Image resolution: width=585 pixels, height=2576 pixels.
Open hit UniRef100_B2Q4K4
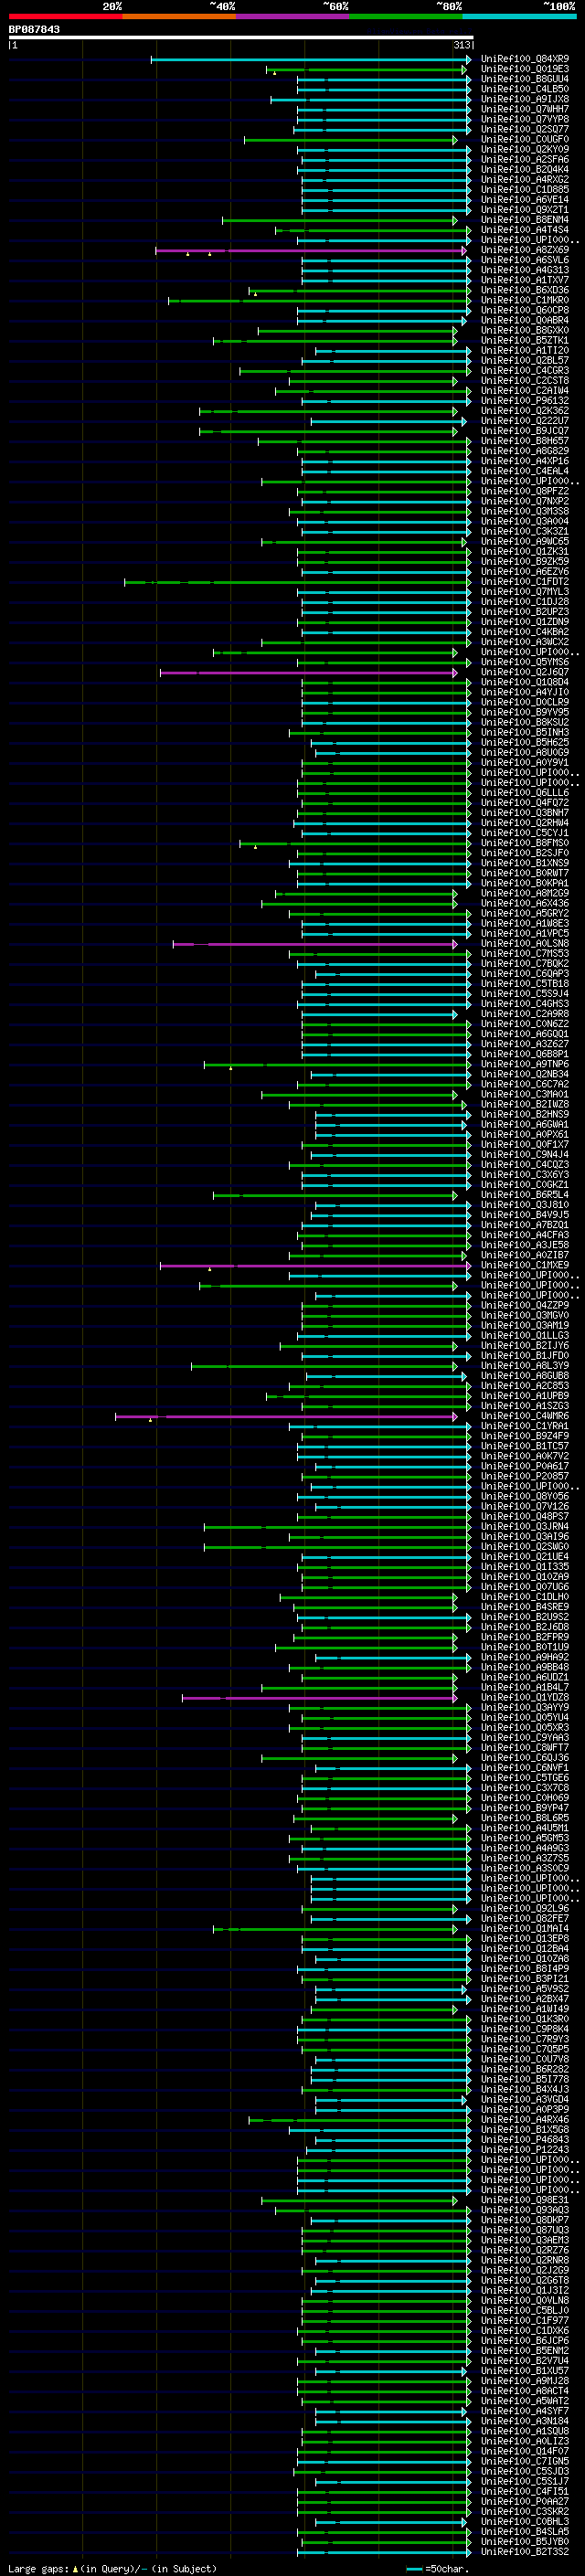point(524,169)
